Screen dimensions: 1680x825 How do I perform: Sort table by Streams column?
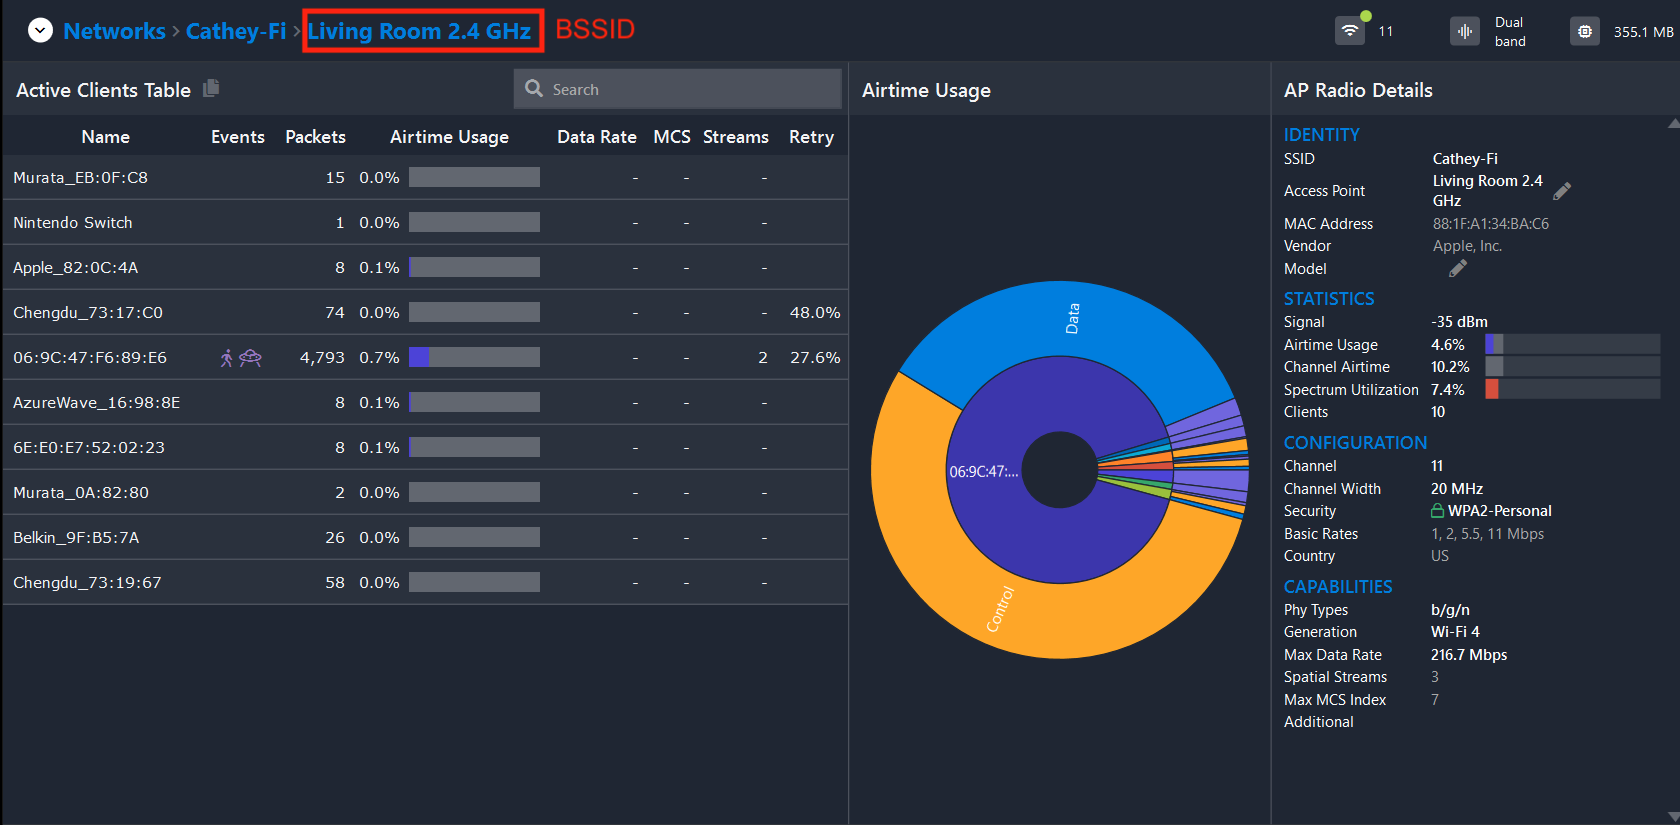[x=736, y=137]
